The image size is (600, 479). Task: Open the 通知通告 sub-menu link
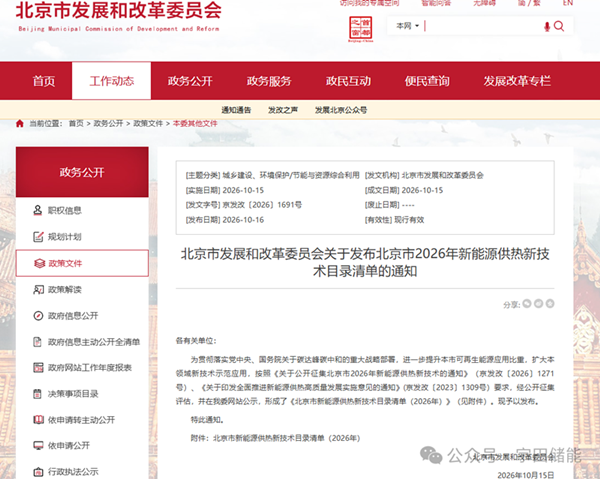pos(236,110)
